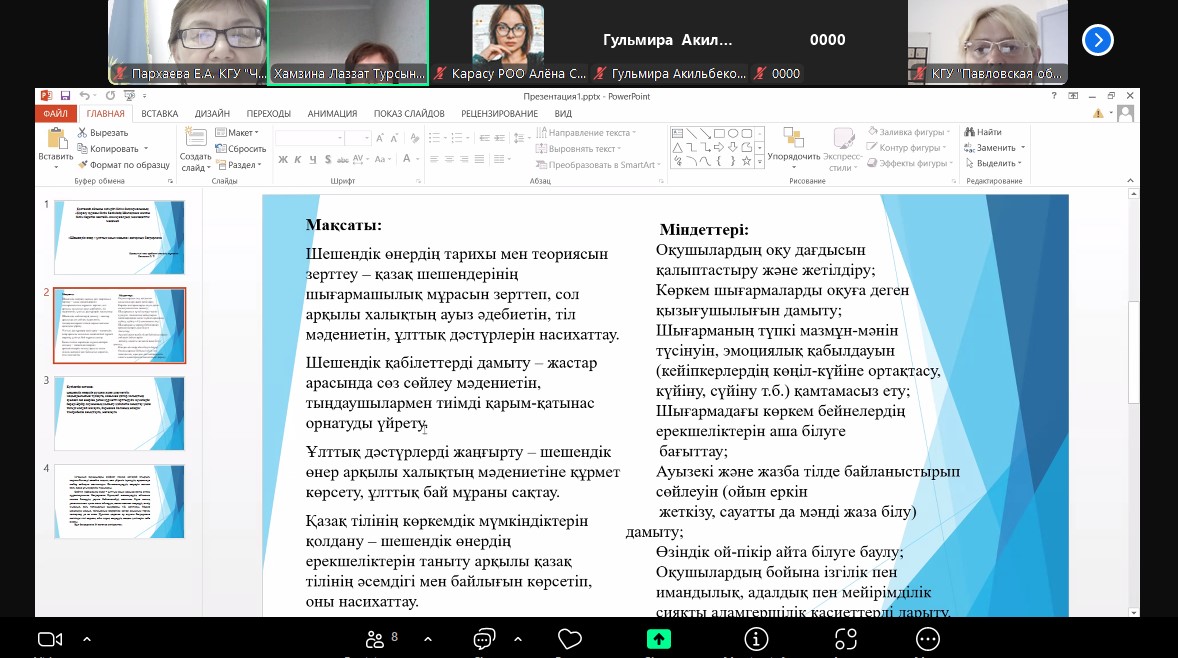Click the green share screen button
This screenshot has width=1178, height=658.
click(x=658, y=639)
